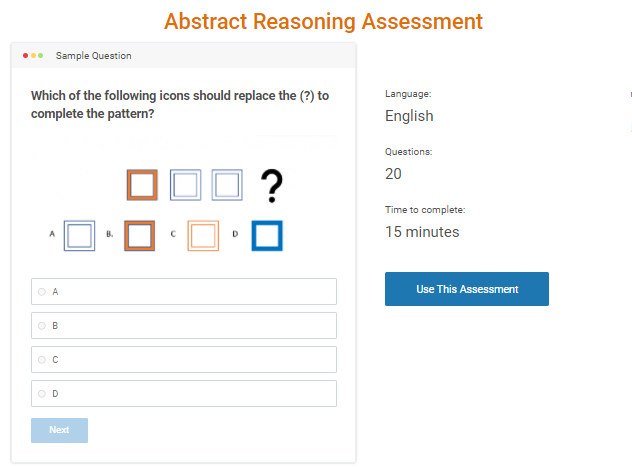Click the red dot in the window header
The height and width of the screenshot is (468, 632).
pyautogui.click(x=25, y=55)
